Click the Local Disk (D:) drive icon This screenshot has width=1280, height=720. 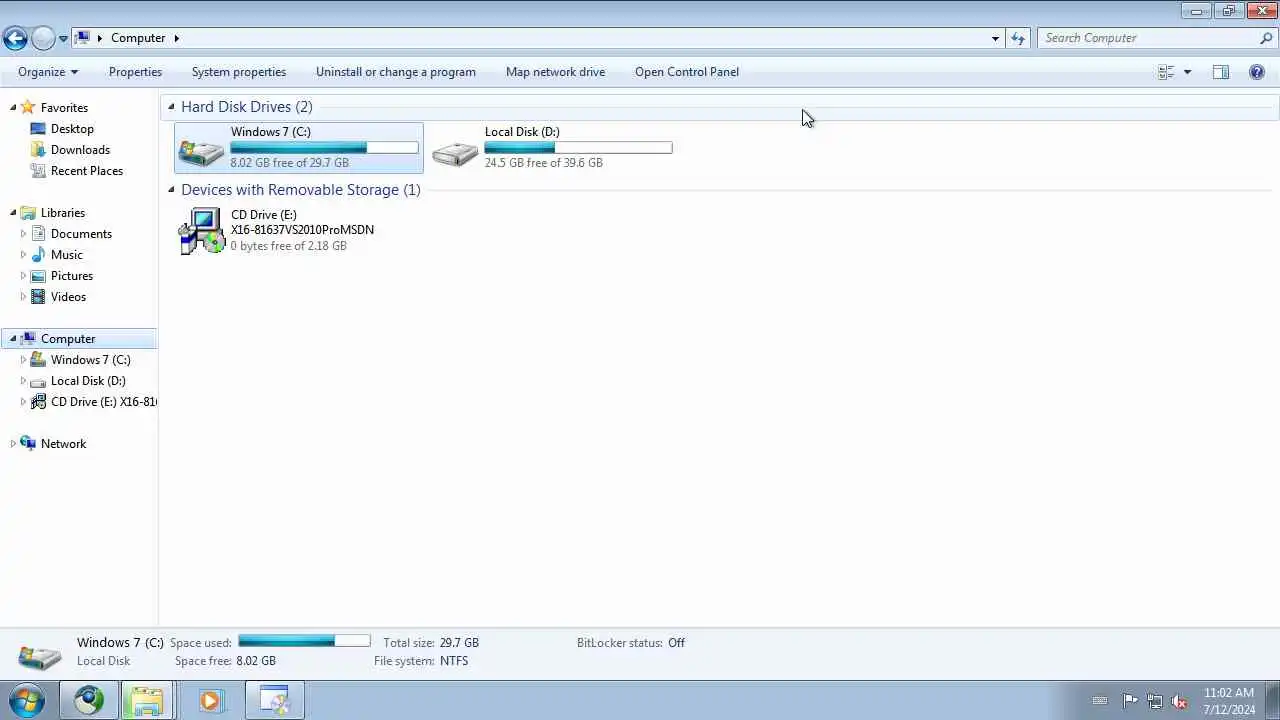[x=455, y=152]
